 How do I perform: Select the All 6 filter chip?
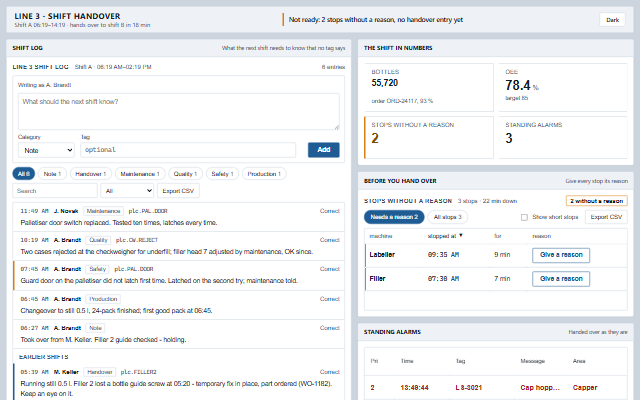tap(24, 174)
